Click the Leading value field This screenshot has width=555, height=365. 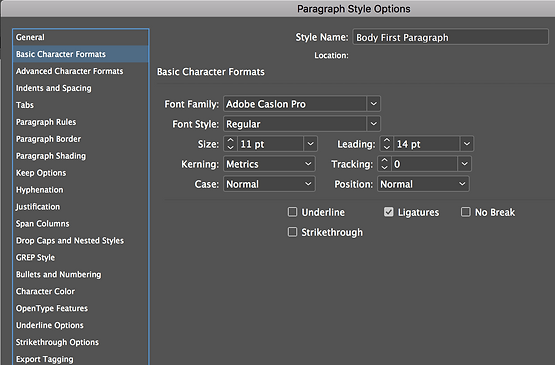tap(427, 144)
